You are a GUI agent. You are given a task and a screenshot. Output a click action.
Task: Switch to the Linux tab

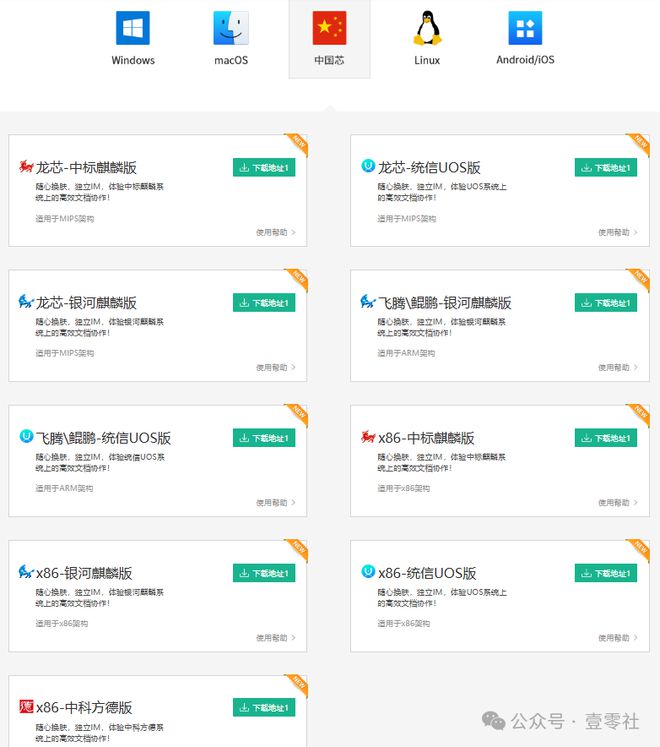coord(427,39)
